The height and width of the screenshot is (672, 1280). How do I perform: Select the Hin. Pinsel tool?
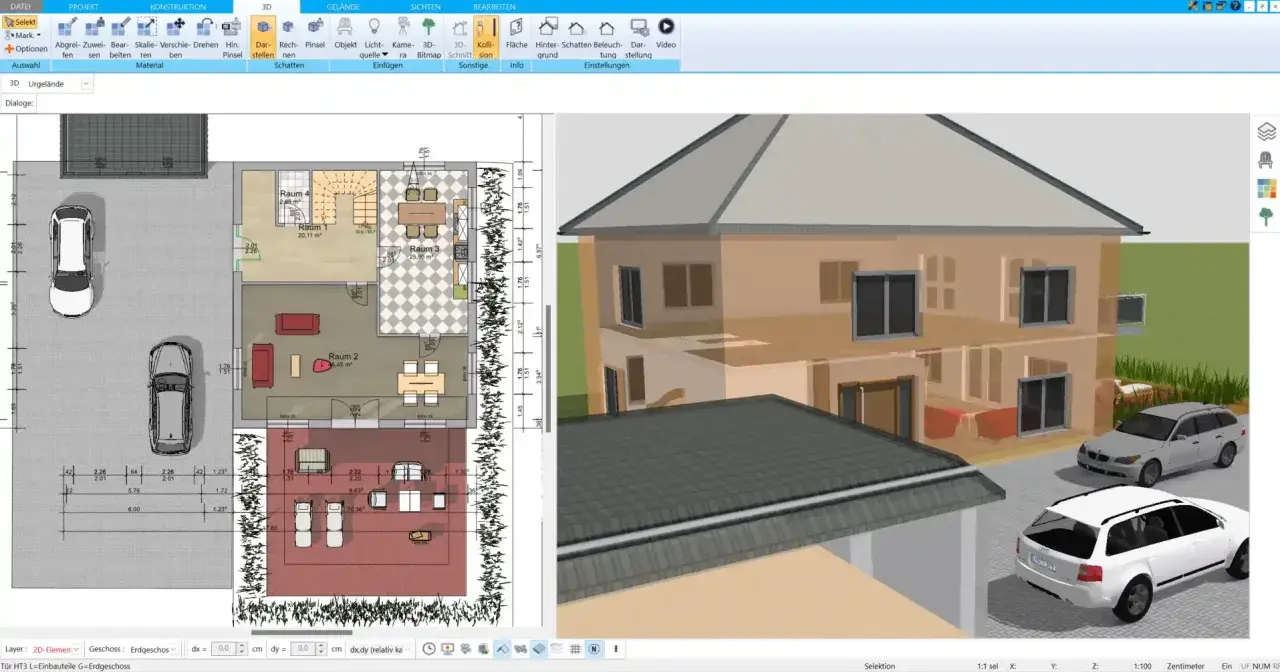coord(233,38)
